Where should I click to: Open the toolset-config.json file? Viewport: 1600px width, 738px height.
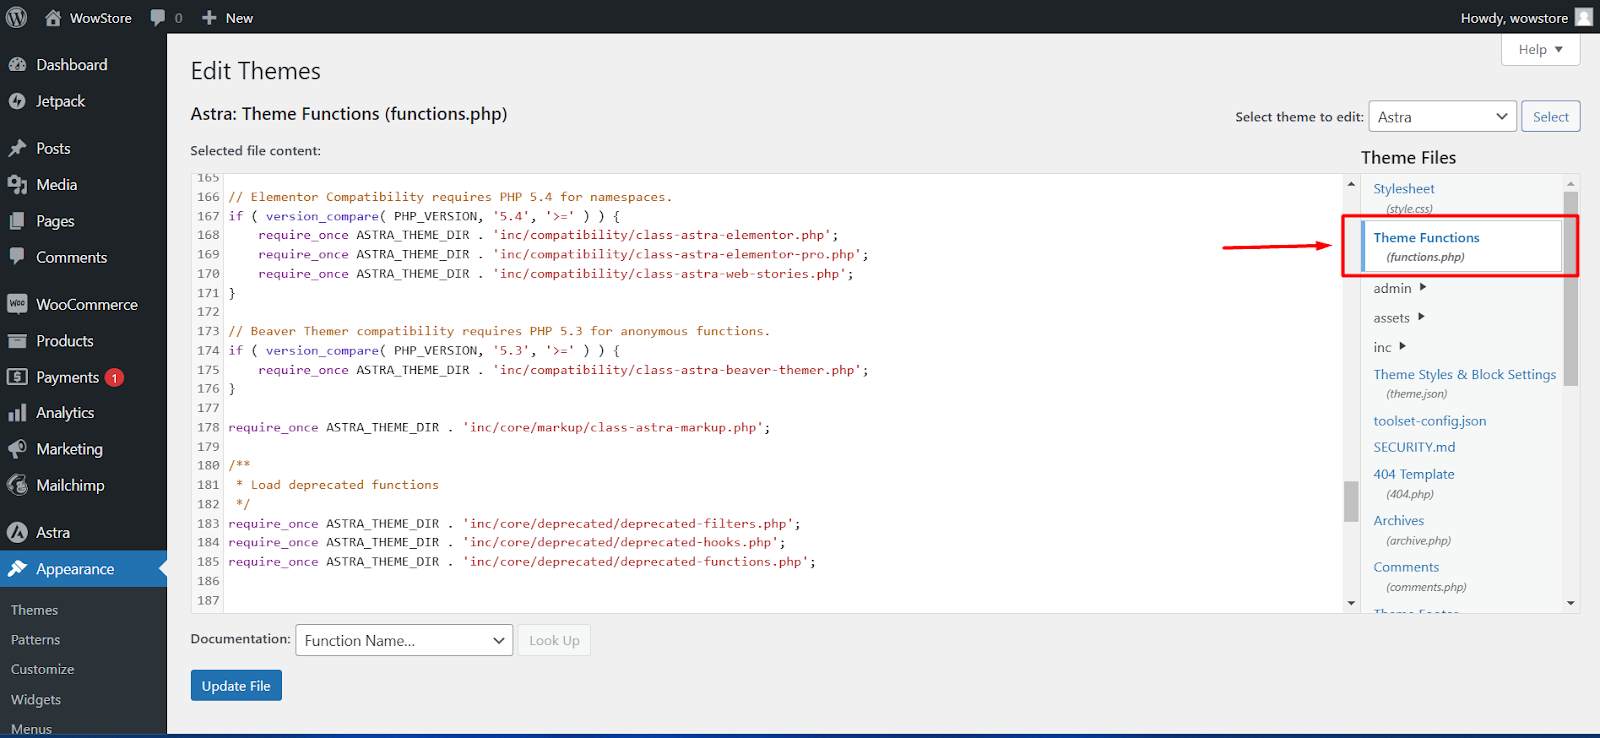[1430, 421]
